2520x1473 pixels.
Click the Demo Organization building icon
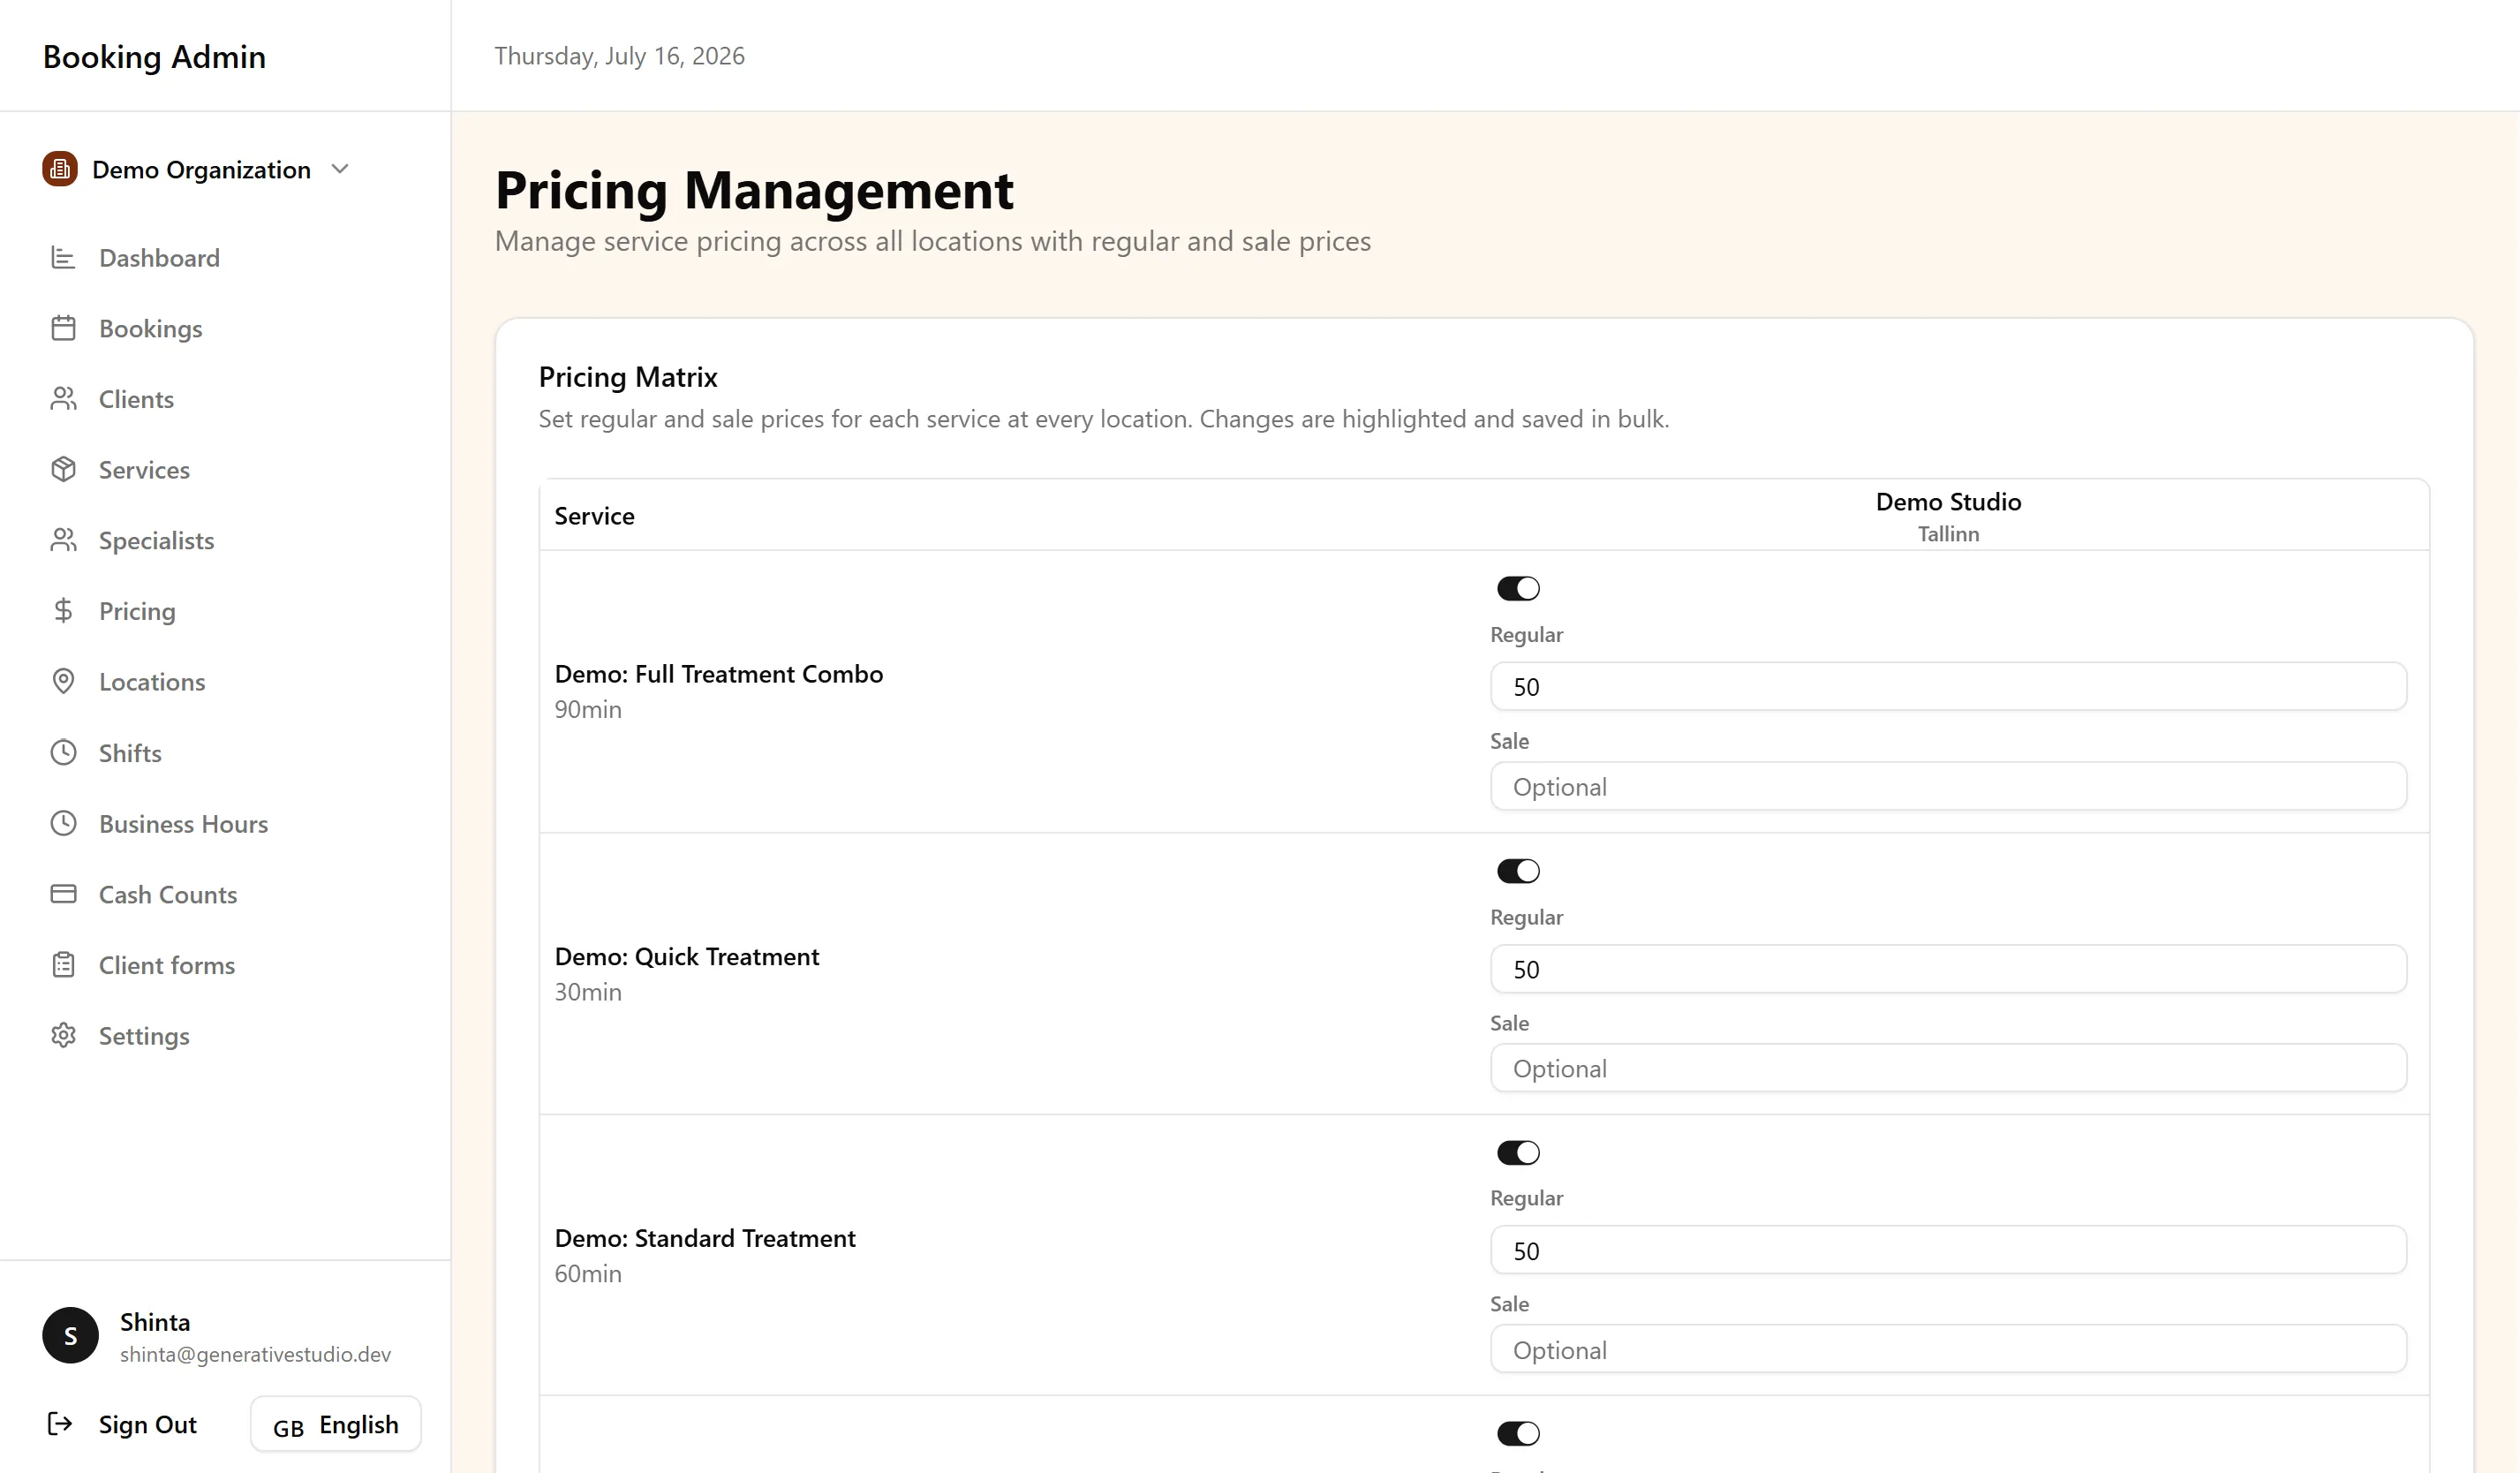tap(60, 169)
